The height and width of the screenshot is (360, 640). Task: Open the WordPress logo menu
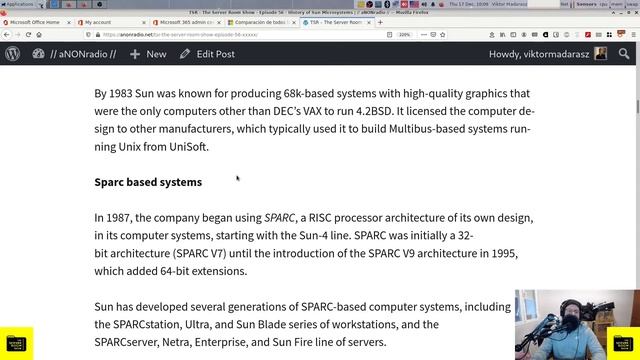[x=13, y=54]
